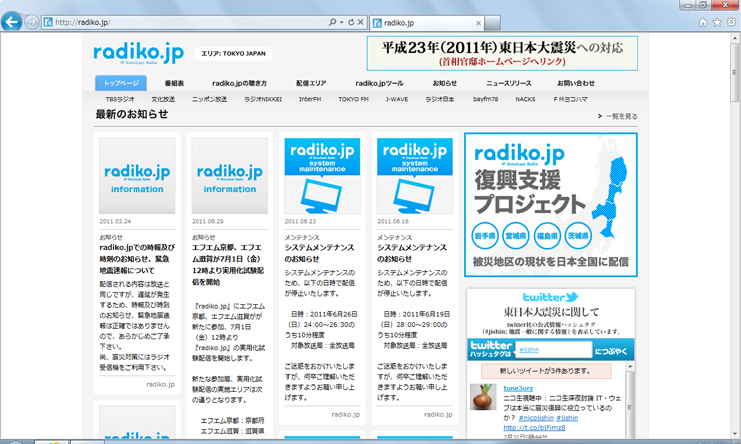Image resolution: width=741 pixels, height=444 pixels.
Task: Click the browser Forward arrow button
Action: [x=31, y=22]
